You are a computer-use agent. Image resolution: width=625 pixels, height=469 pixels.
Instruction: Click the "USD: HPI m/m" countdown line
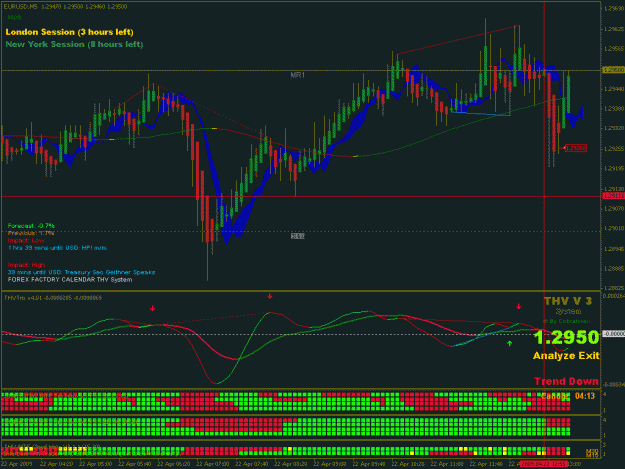(x=57, y=248)
